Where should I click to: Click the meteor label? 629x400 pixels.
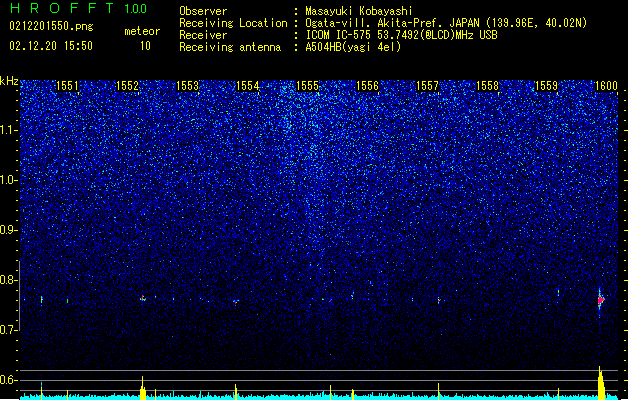[x=142, y=31]
